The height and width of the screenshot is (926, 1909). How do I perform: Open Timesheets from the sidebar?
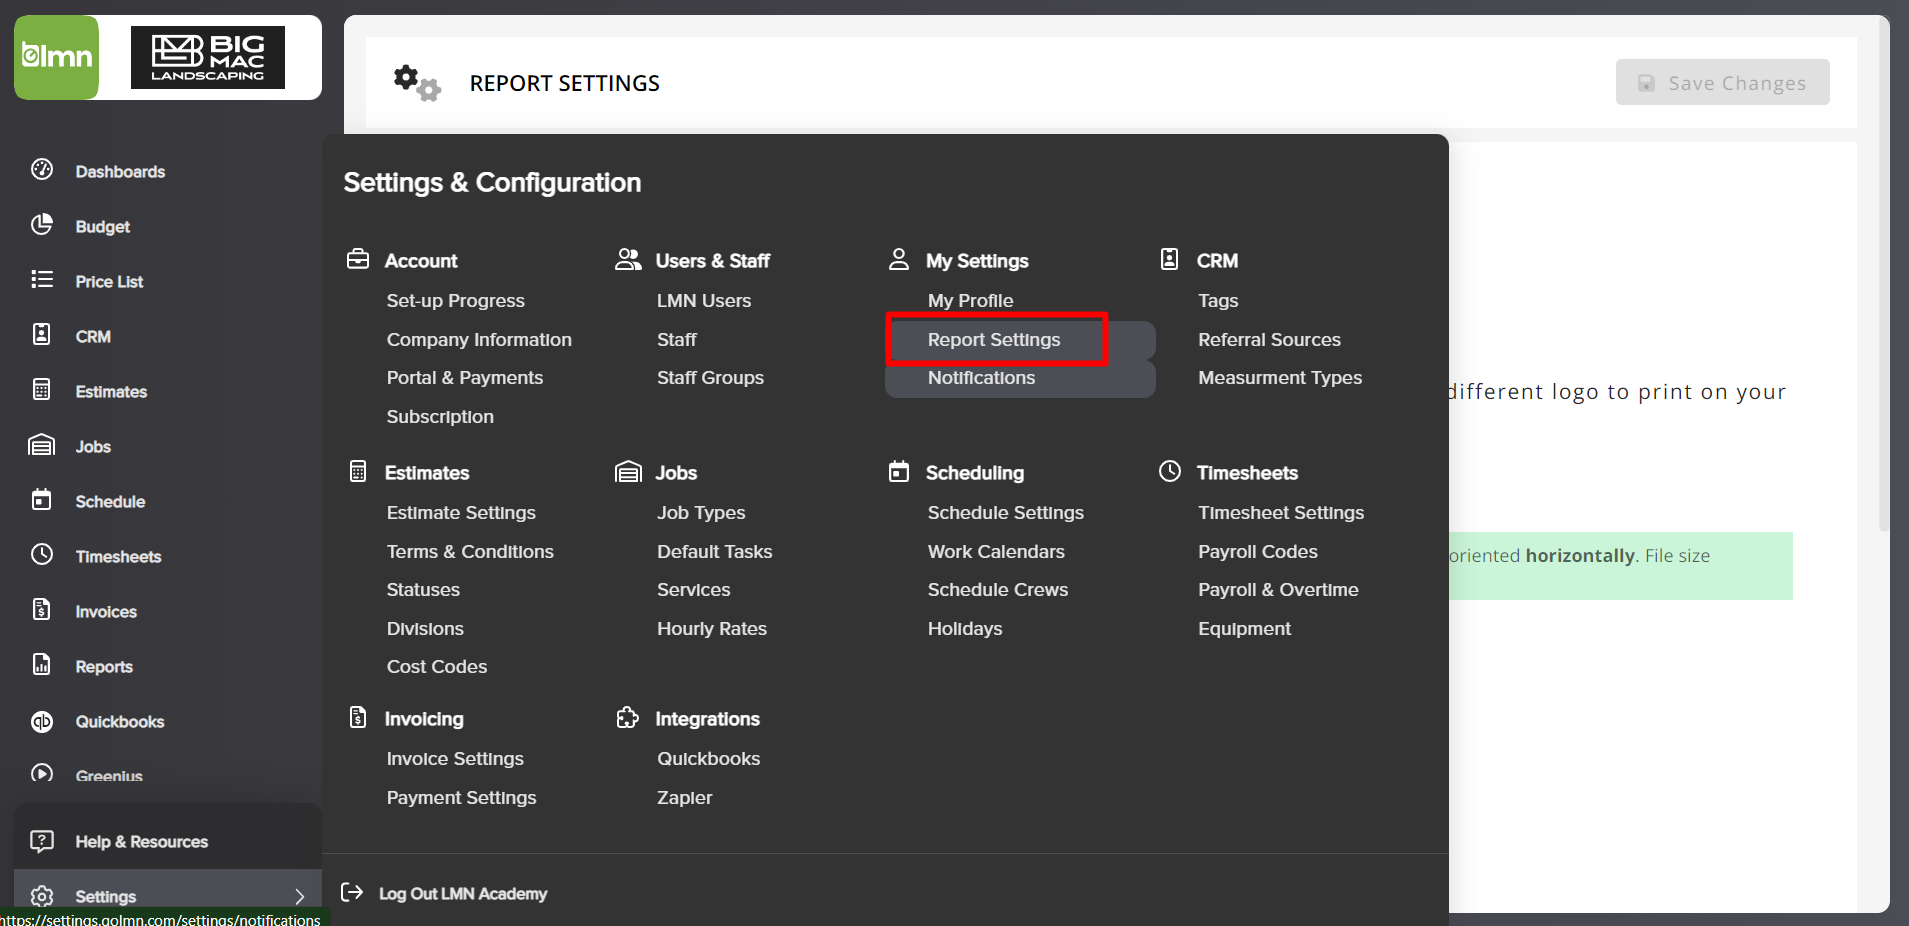point(118,556)
